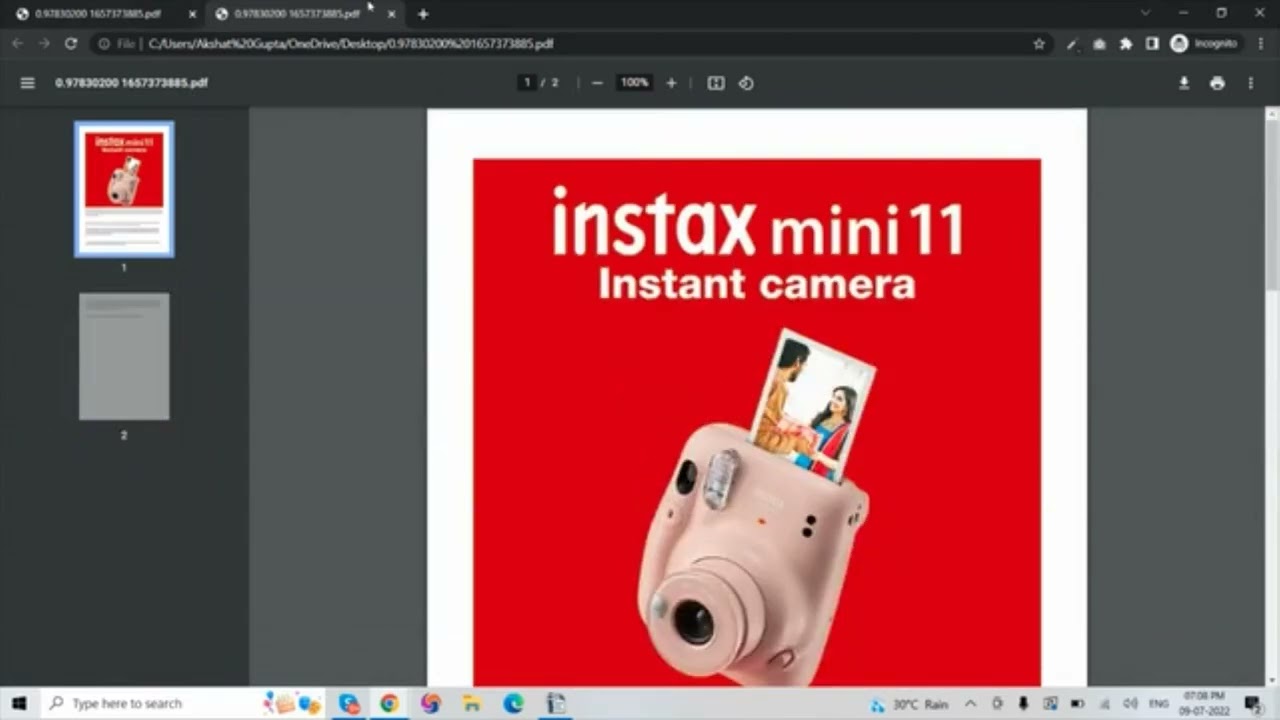This screenshot has width=1280, height=720.
Task: Jump to page 2 thumbnail
Action: coord(124,356)
